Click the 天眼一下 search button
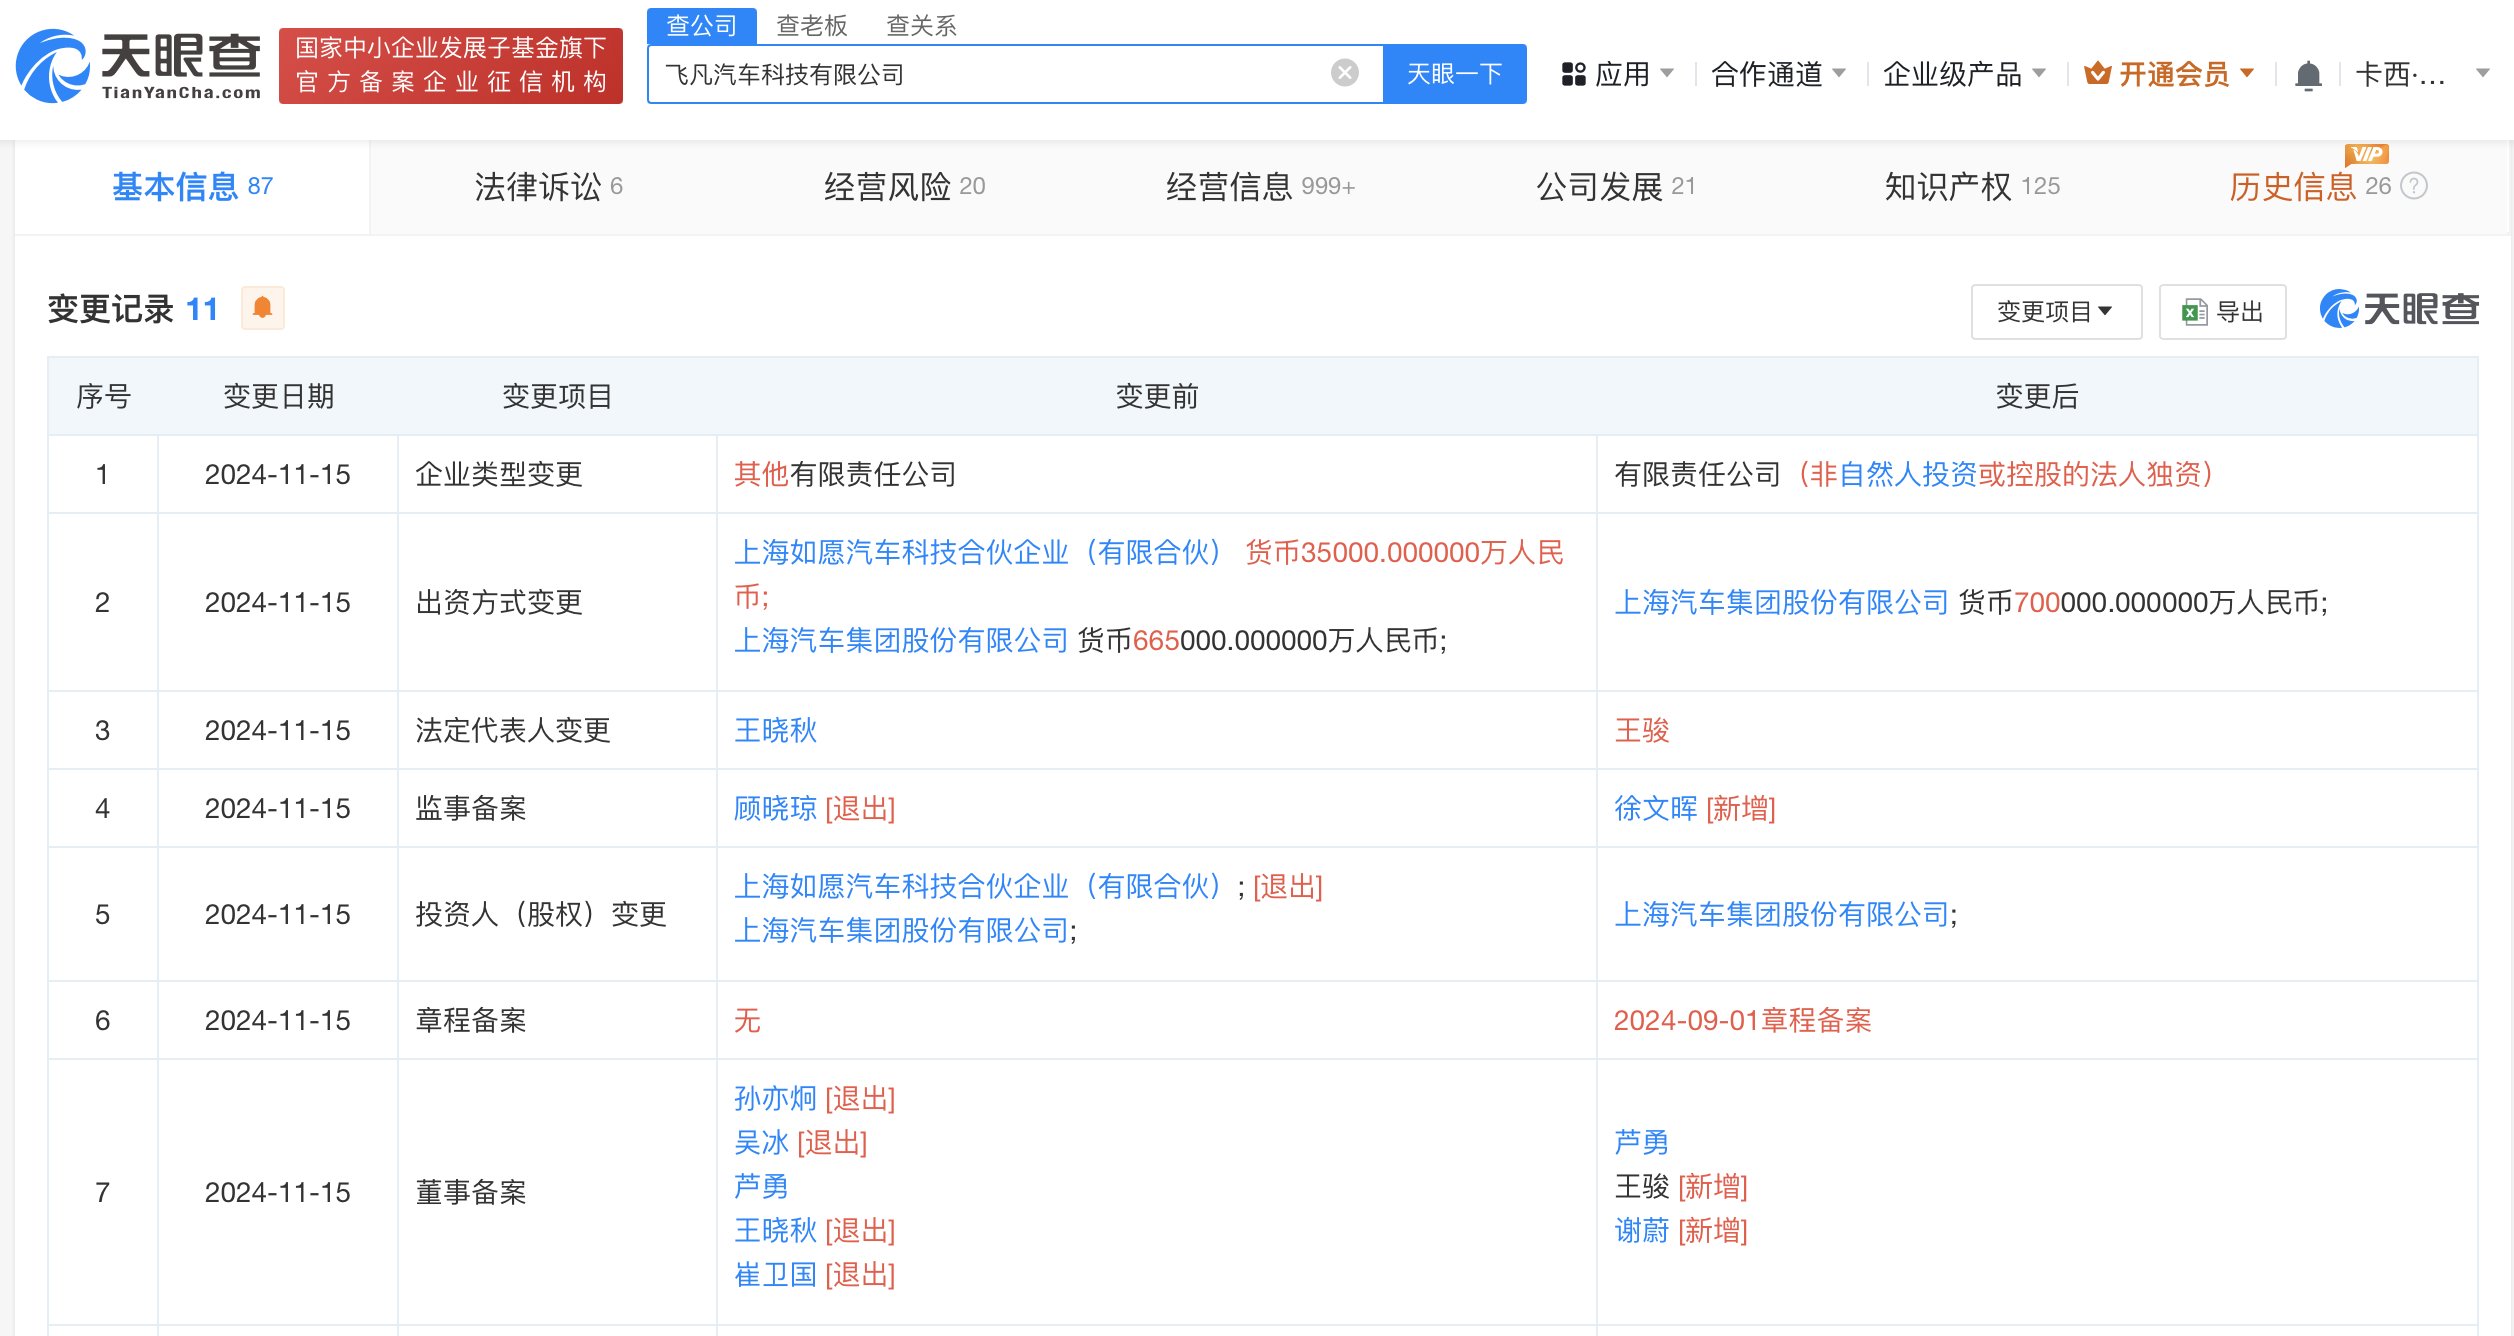The height and width of the screenshot is (1336, 2514). pos(1455,74)
